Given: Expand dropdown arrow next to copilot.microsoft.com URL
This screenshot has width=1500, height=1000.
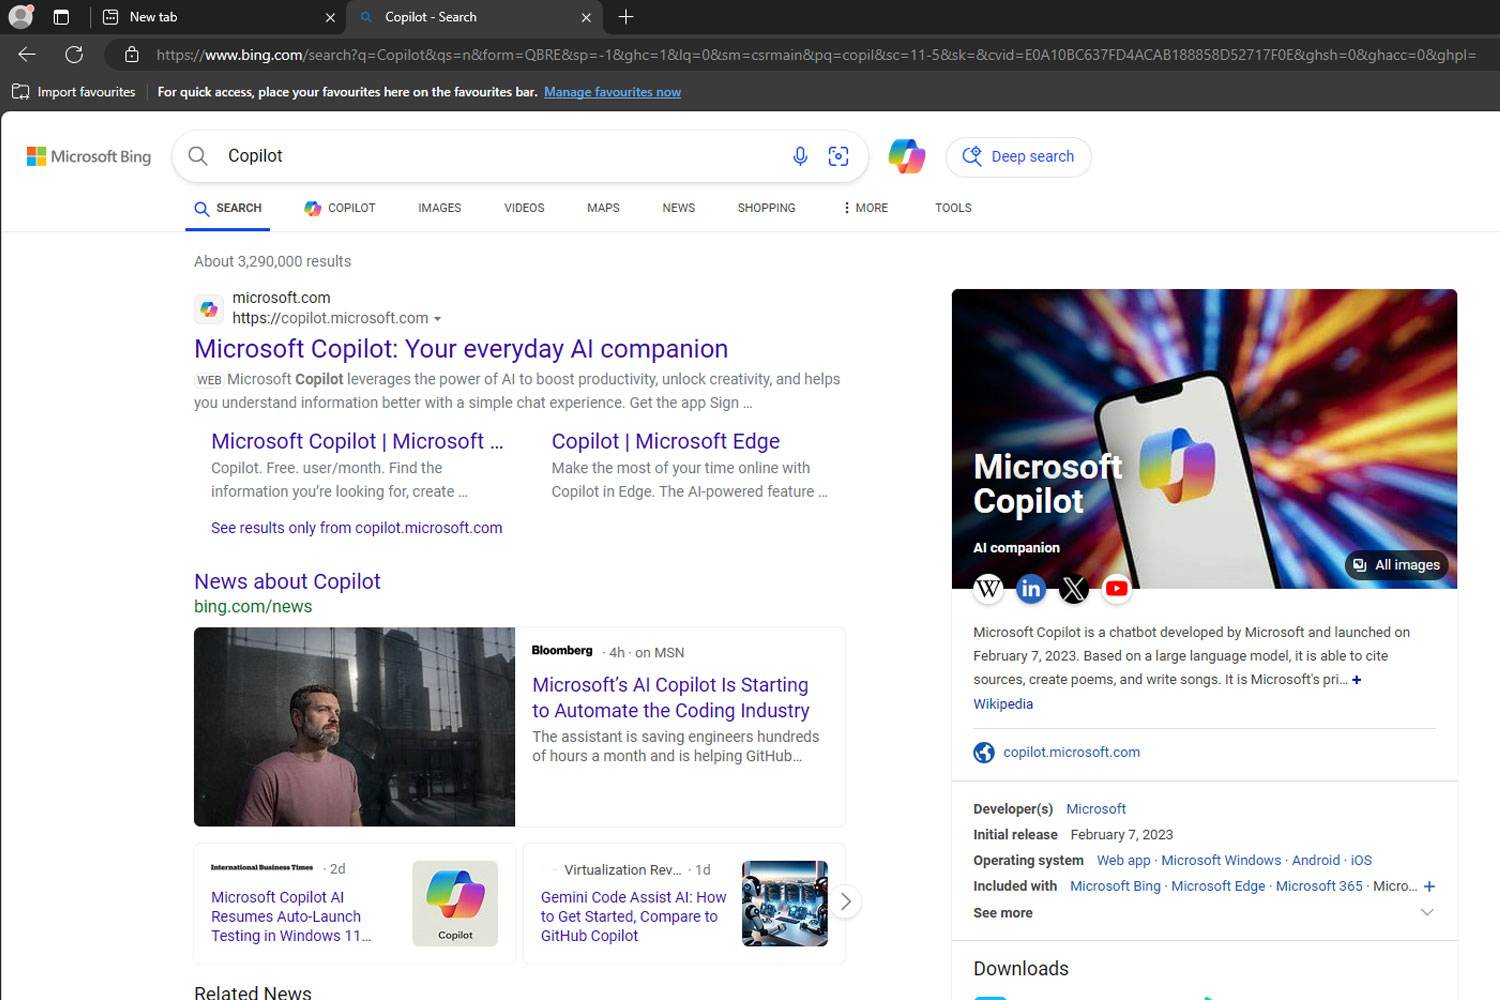Looking at the screenshot, I should pos(437,319).
